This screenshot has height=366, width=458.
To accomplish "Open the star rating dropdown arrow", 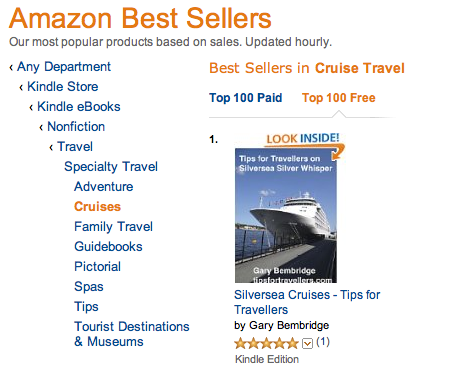I will (x=307, y=343).
